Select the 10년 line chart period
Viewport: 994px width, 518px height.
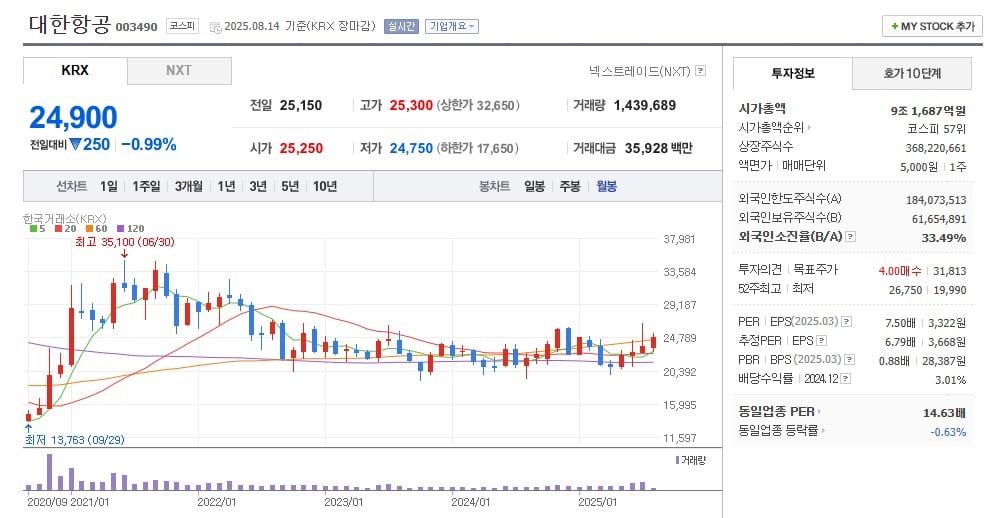325,186
